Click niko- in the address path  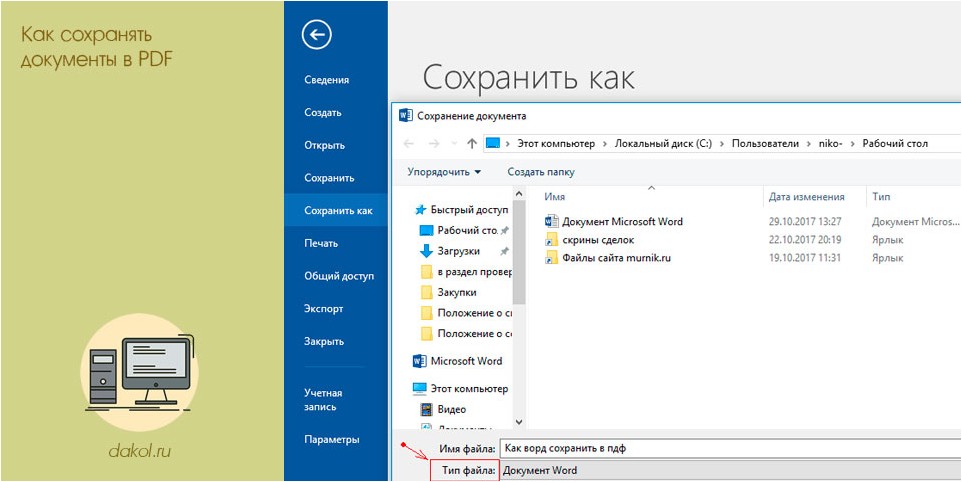click(x=830, y=143)
